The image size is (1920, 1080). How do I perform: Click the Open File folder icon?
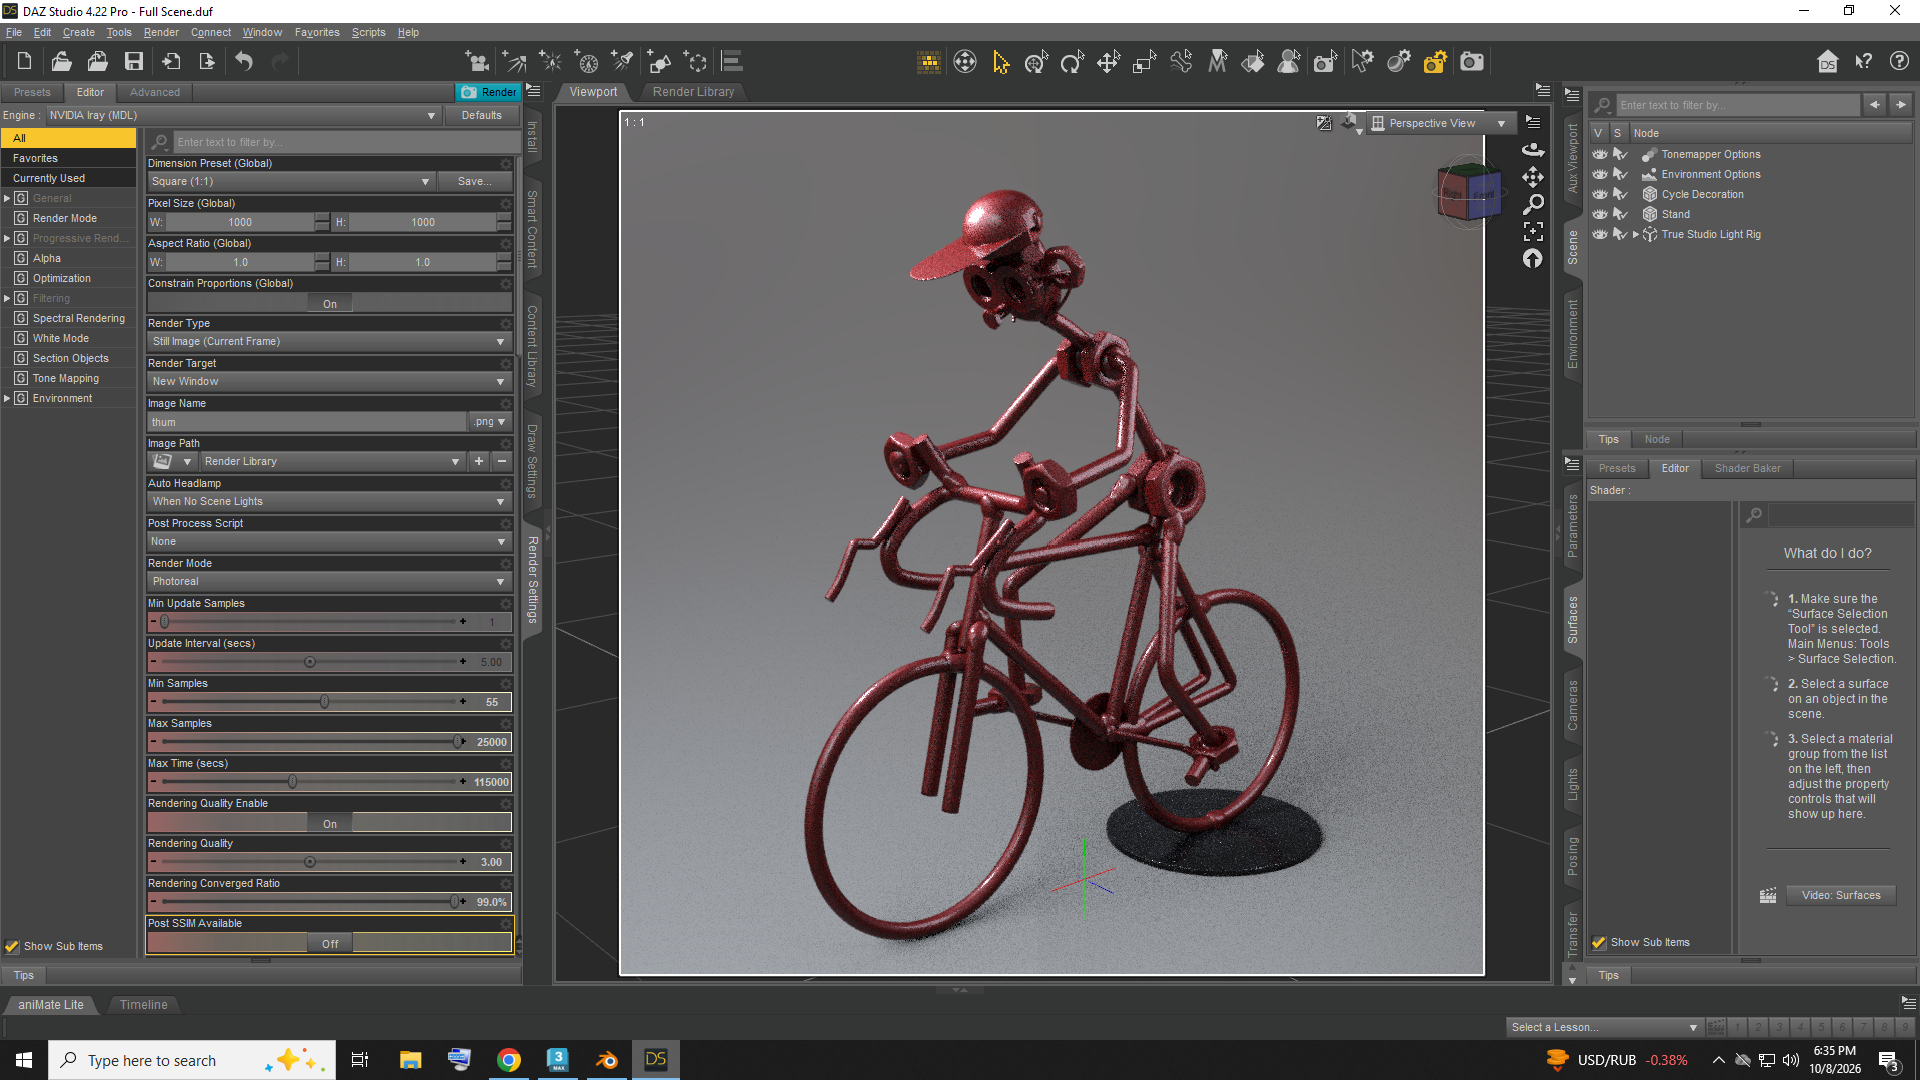coord(61,61)
